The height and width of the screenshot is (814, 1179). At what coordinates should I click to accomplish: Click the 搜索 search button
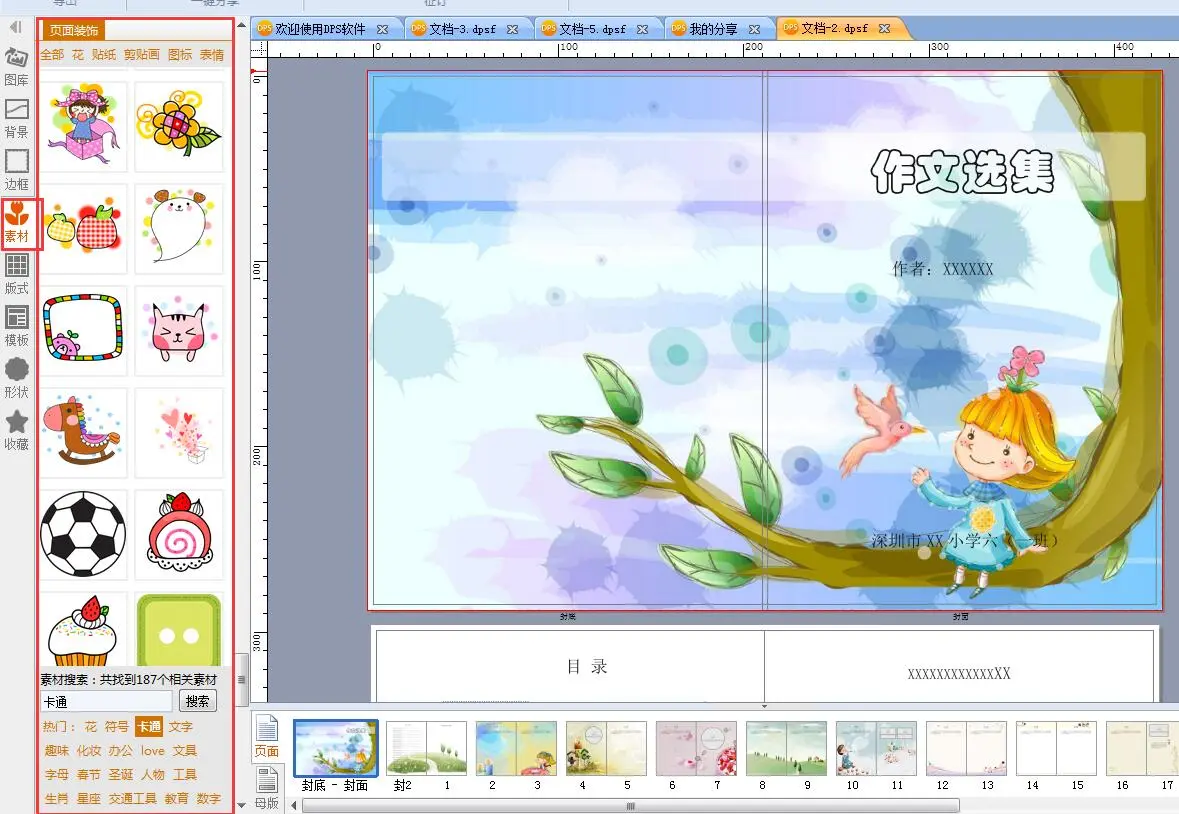coord(197,702)
